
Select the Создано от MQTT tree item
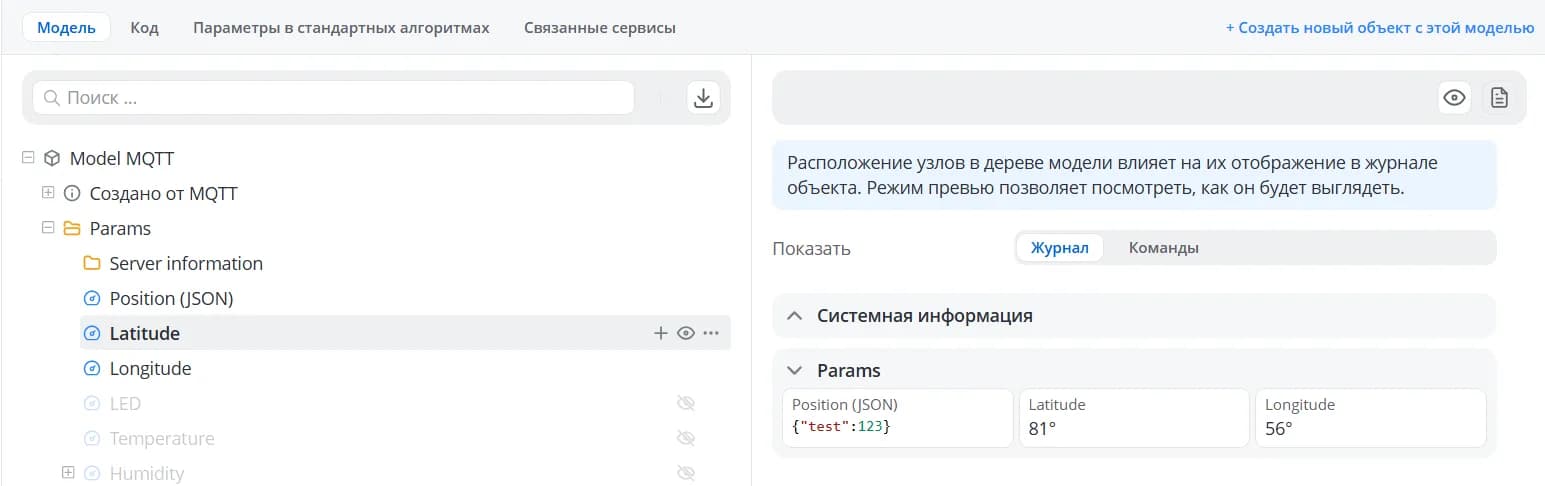click(x=164, y=193)
